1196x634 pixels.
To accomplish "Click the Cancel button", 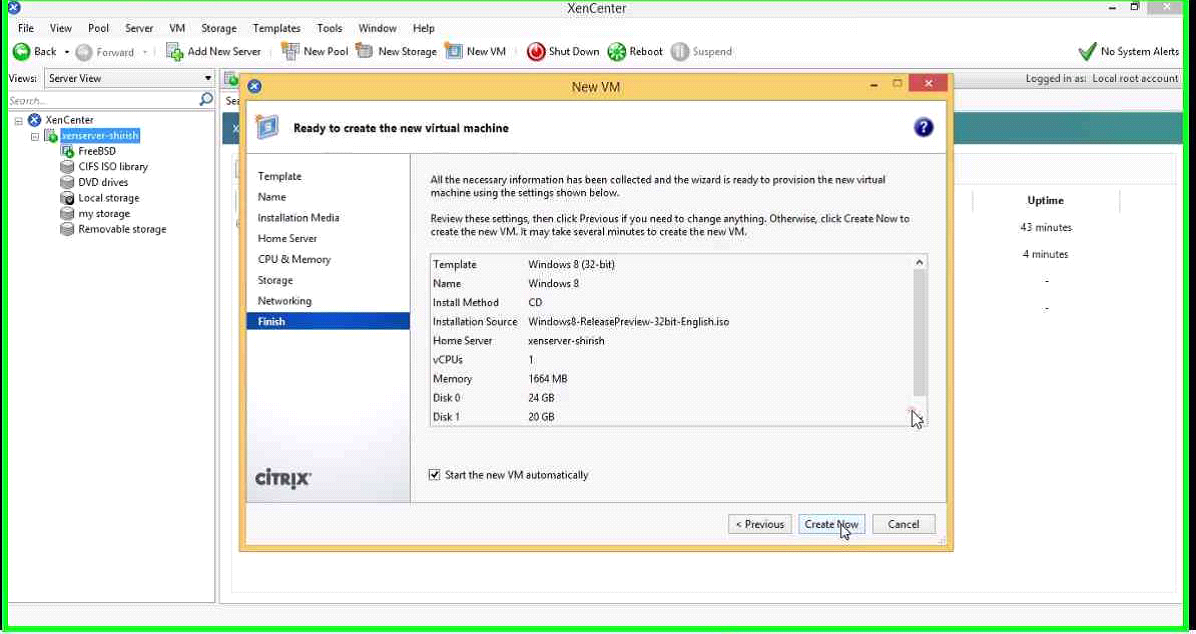I will pyautogui.click(x=903, y=524).
